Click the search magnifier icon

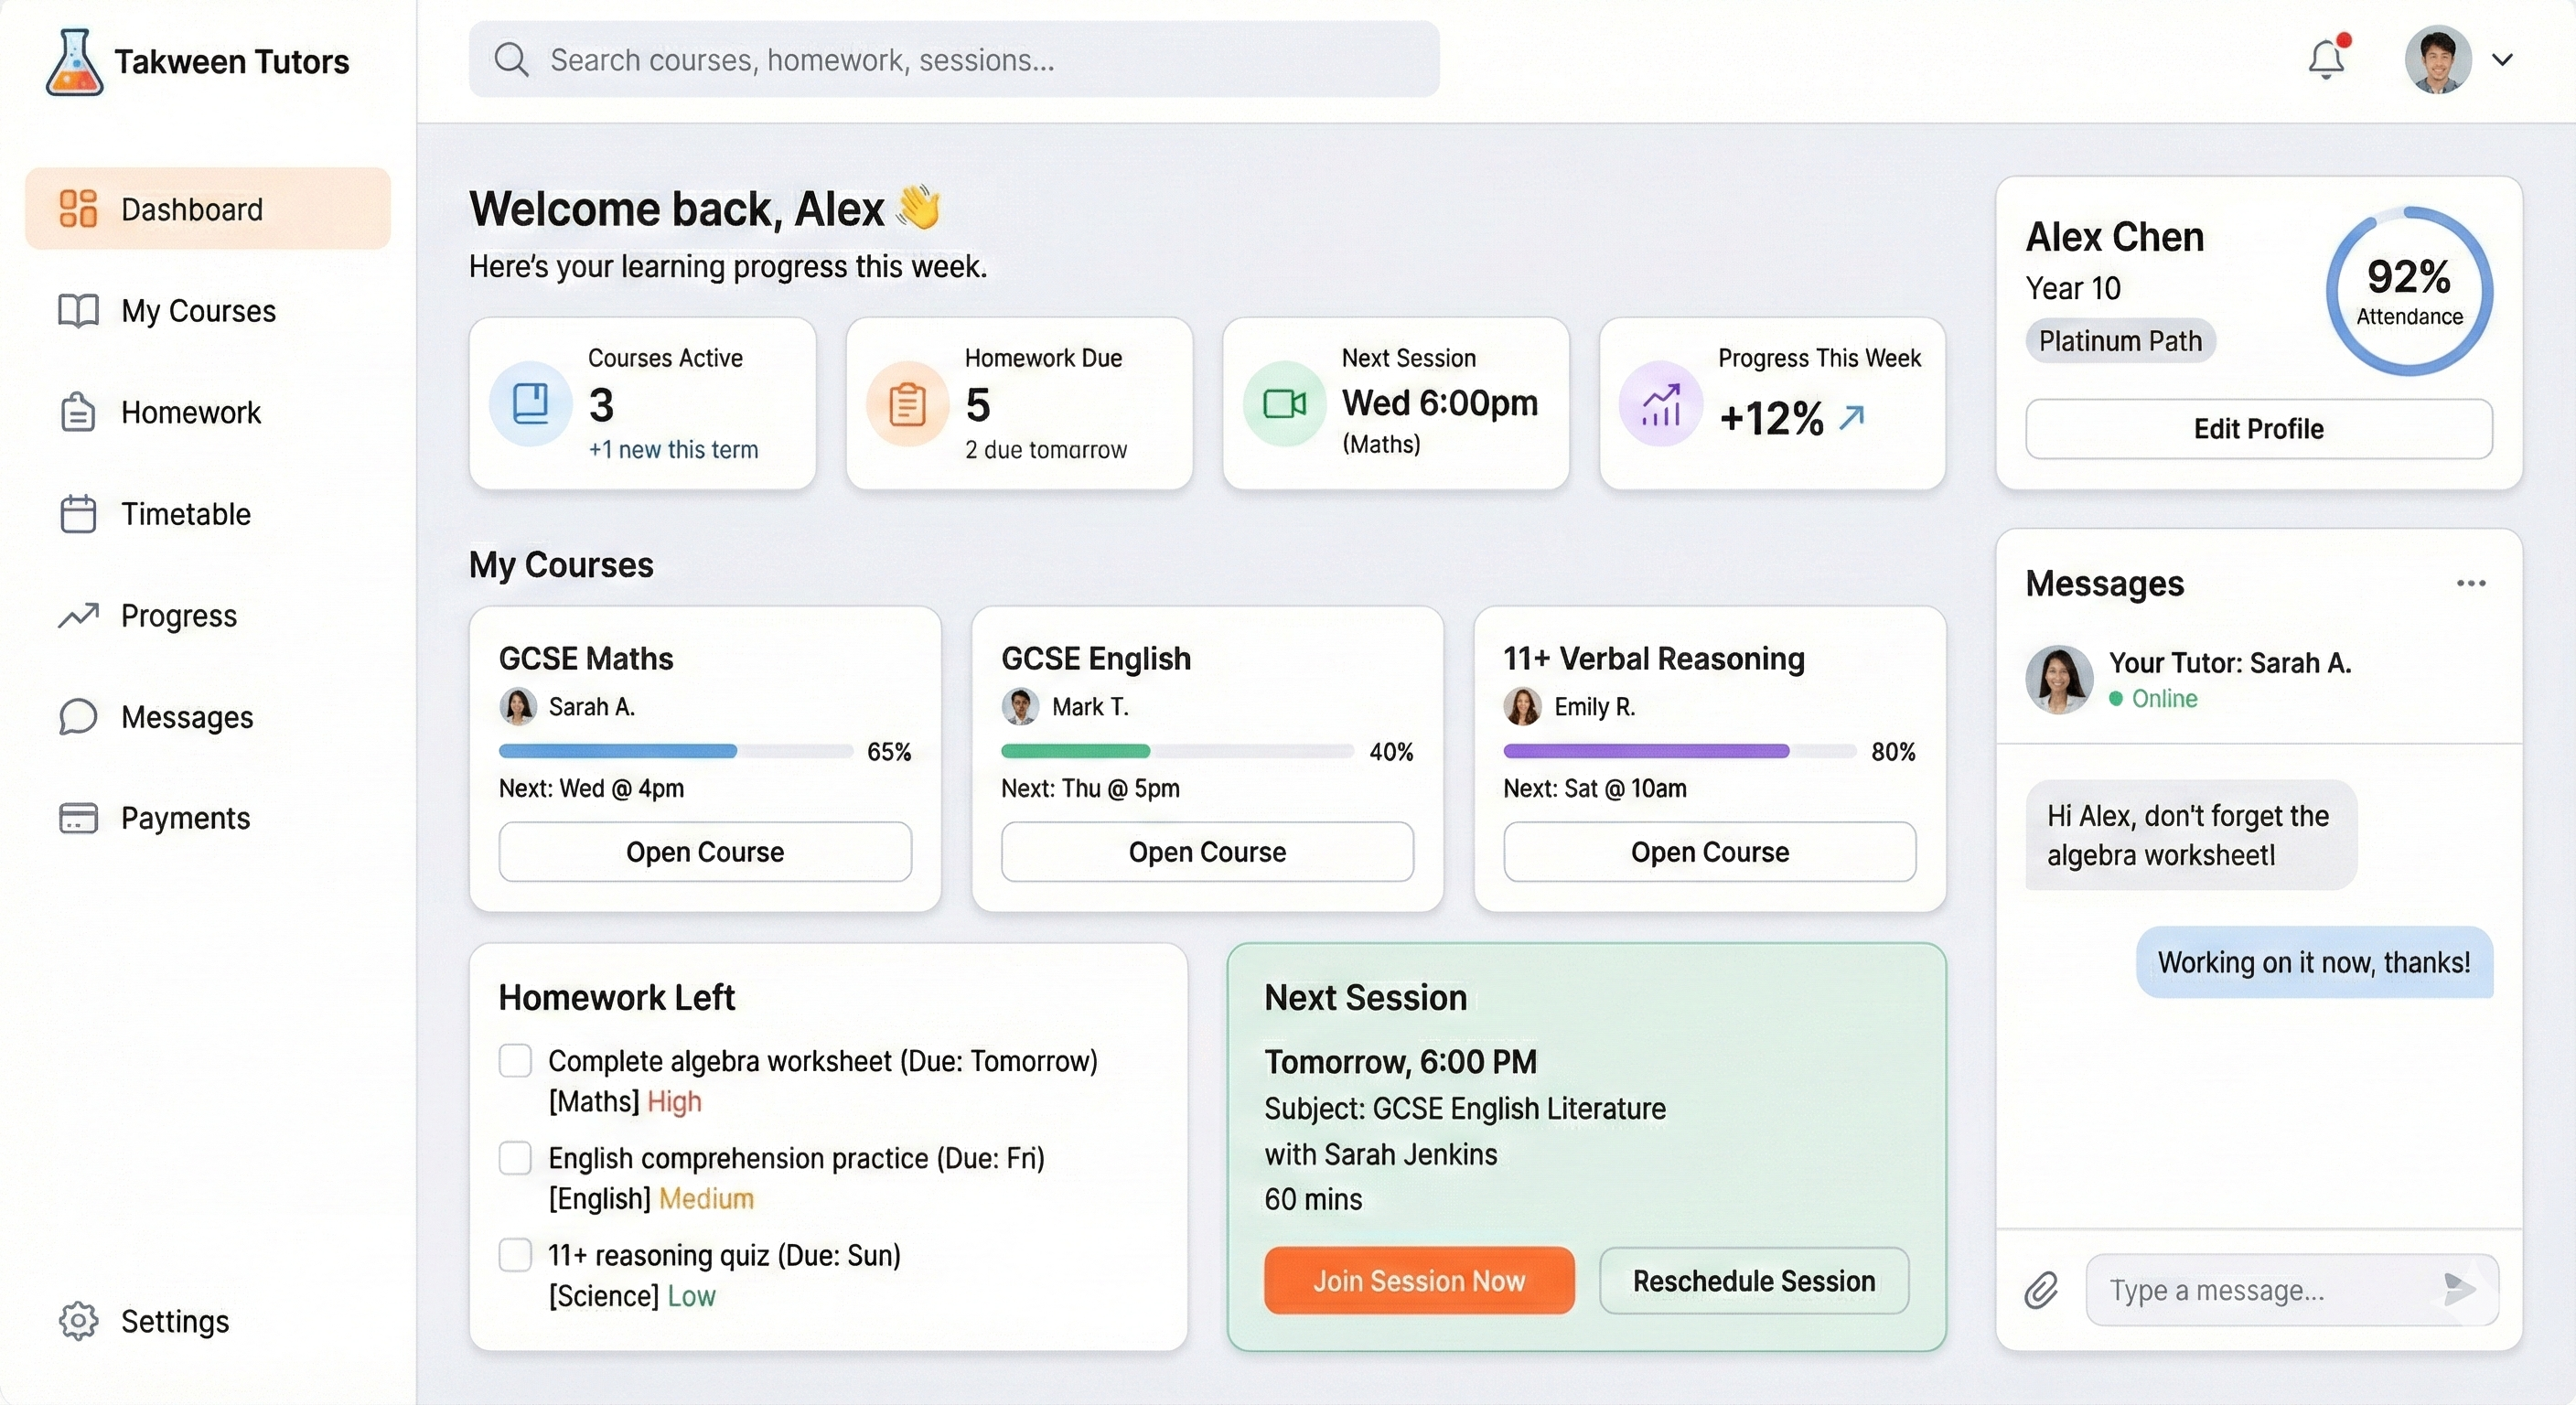point(511,60)
